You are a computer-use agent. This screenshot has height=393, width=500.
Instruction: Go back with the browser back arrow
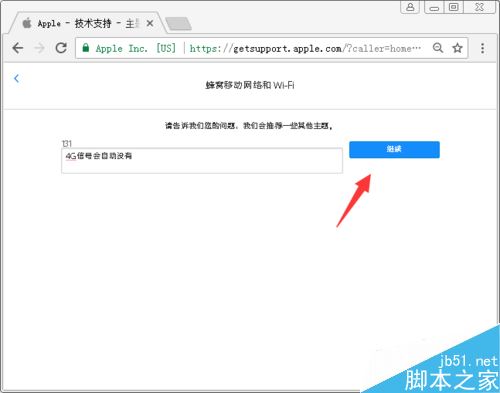coord(18,48)
